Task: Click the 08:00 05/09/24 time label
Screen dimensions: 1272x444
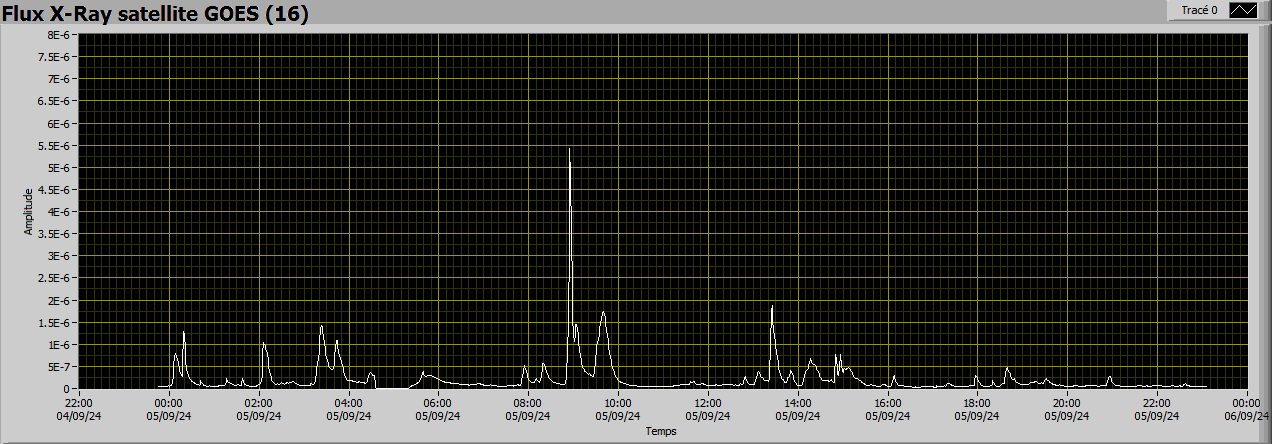Action: pos(528,409)
